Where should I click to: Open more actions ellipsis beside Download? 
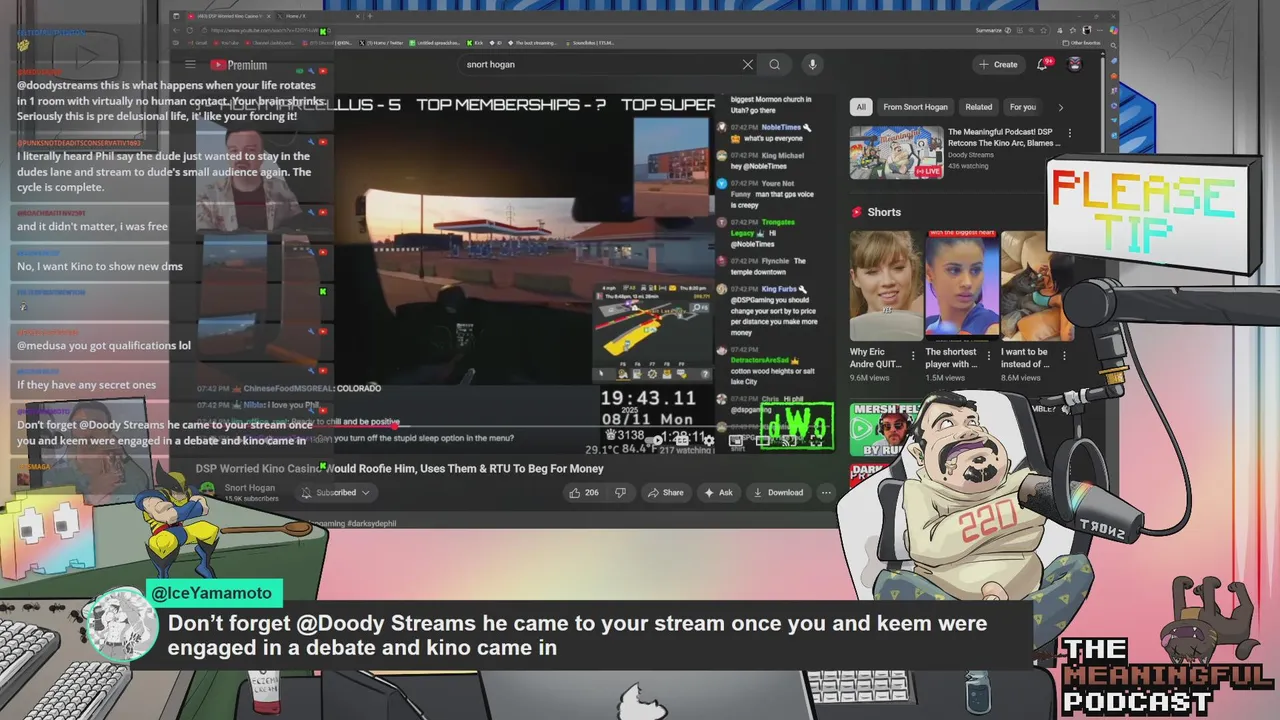[826, 492]
